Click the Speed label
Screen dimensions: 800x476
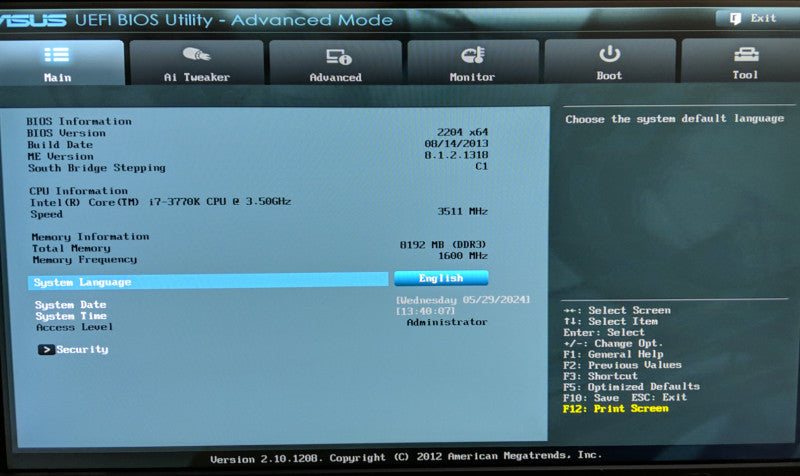coord(46,214)
